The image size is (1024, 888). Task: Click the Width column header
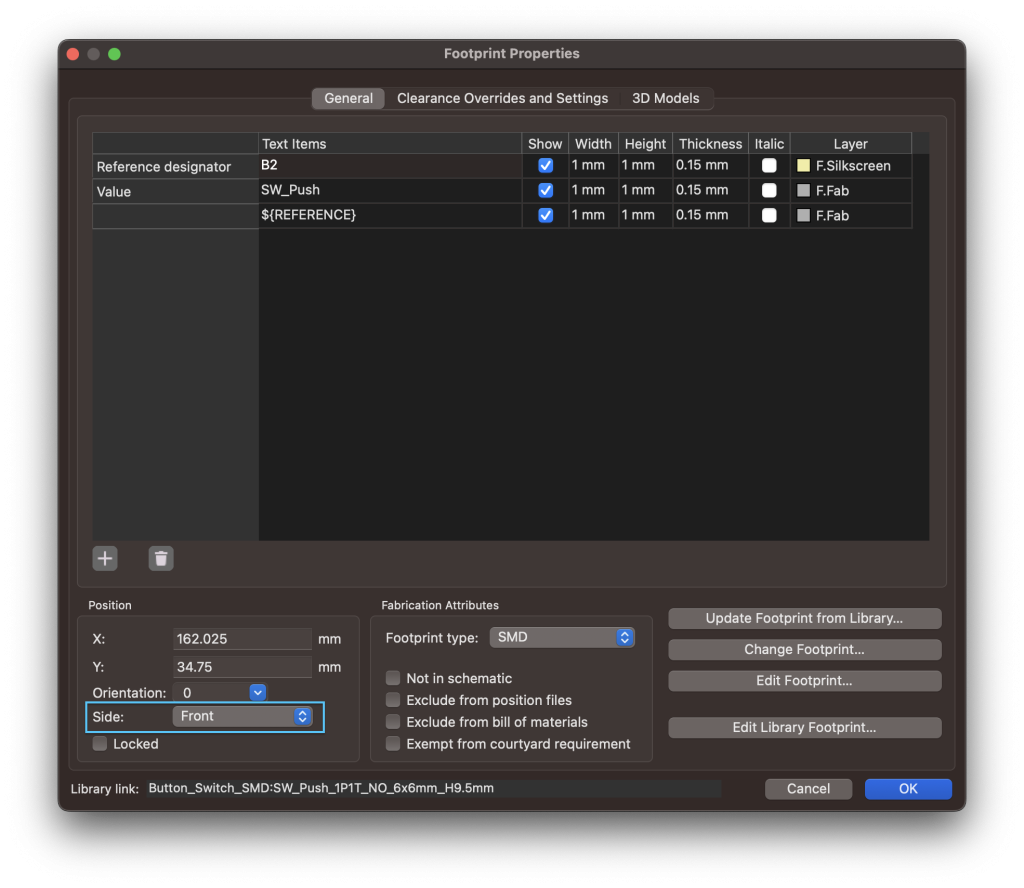coord(594,144)
